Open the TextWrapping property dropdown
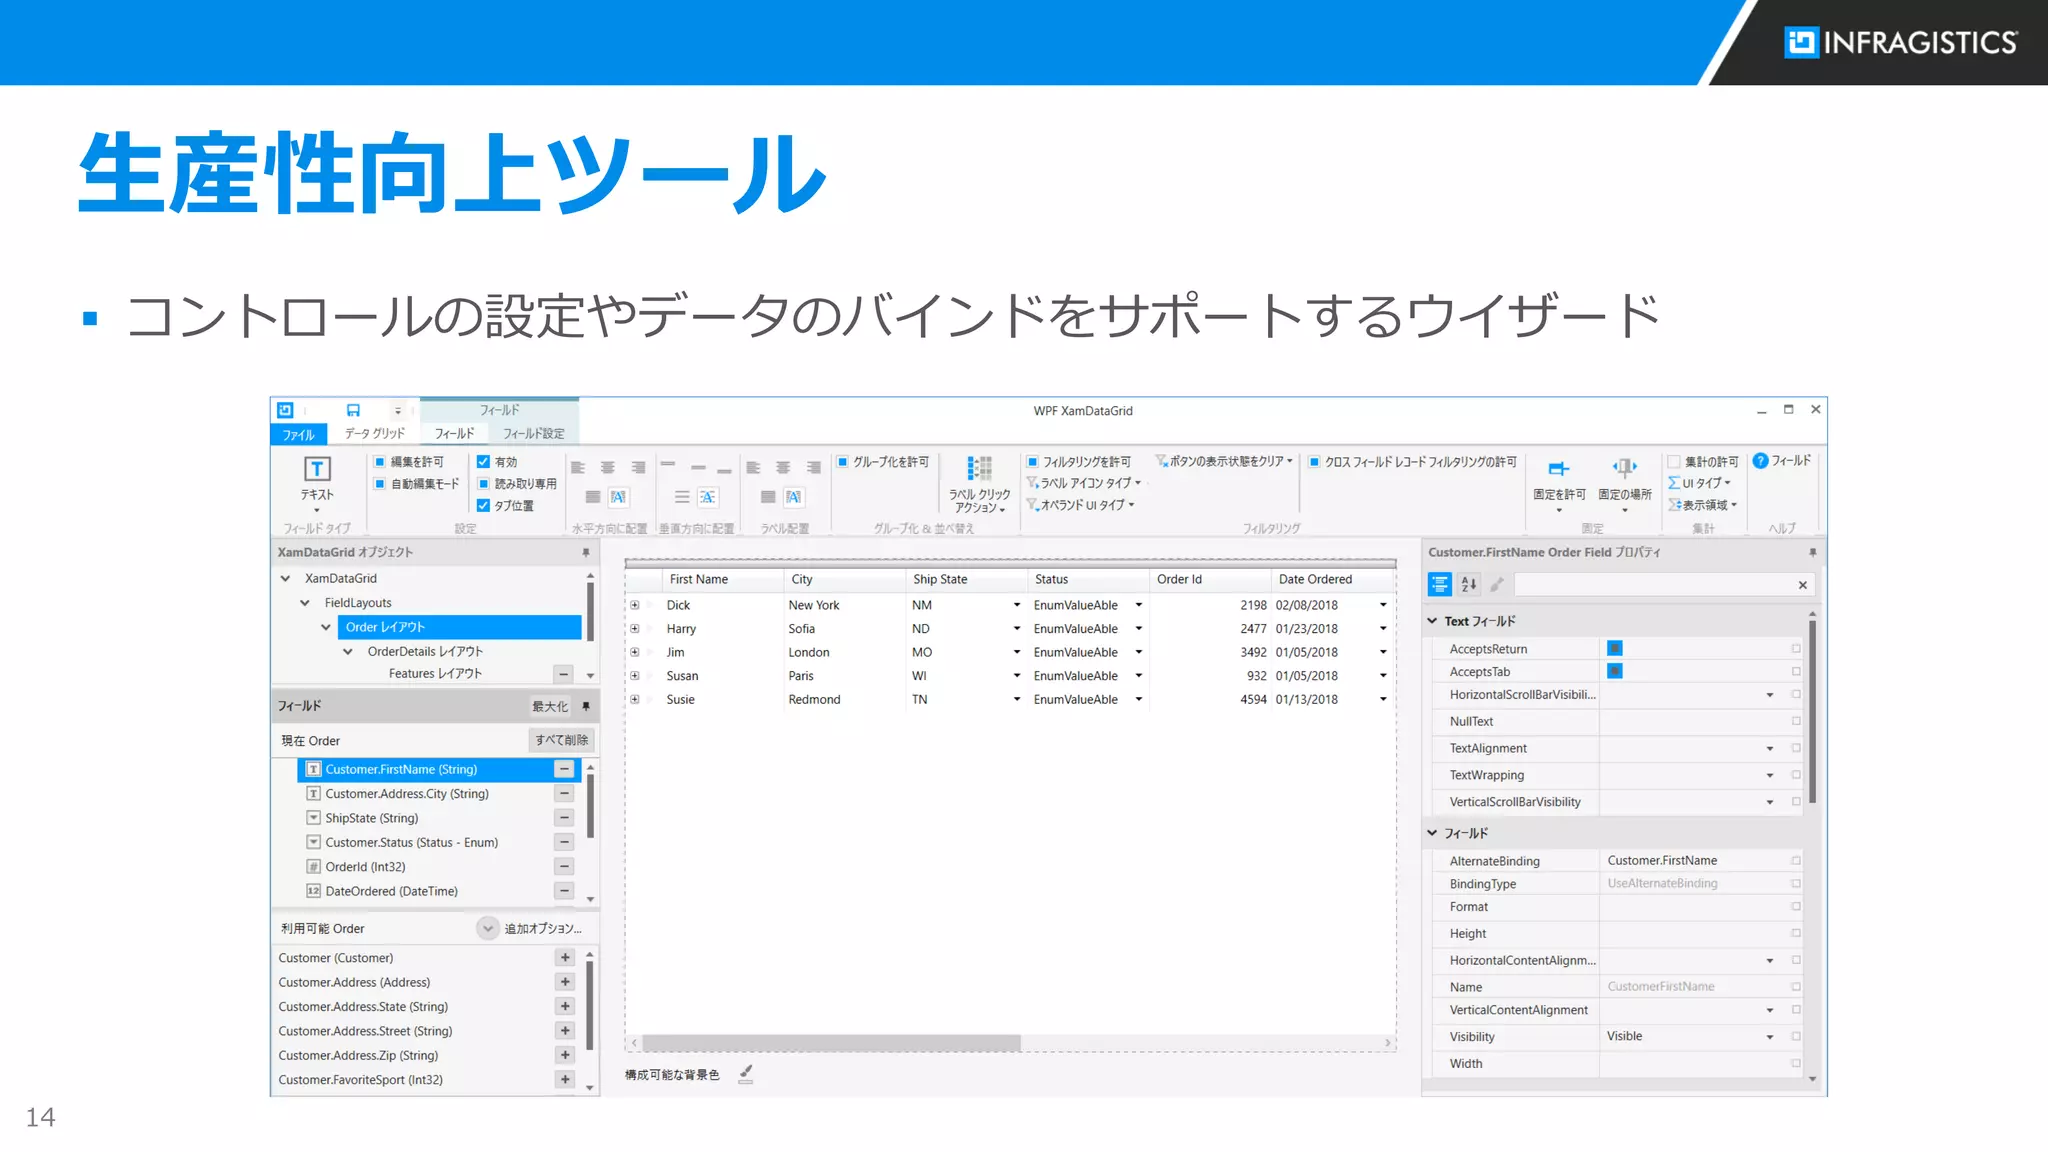This screenshot has width=2048, height=1152. click(x=1769, y=775)
